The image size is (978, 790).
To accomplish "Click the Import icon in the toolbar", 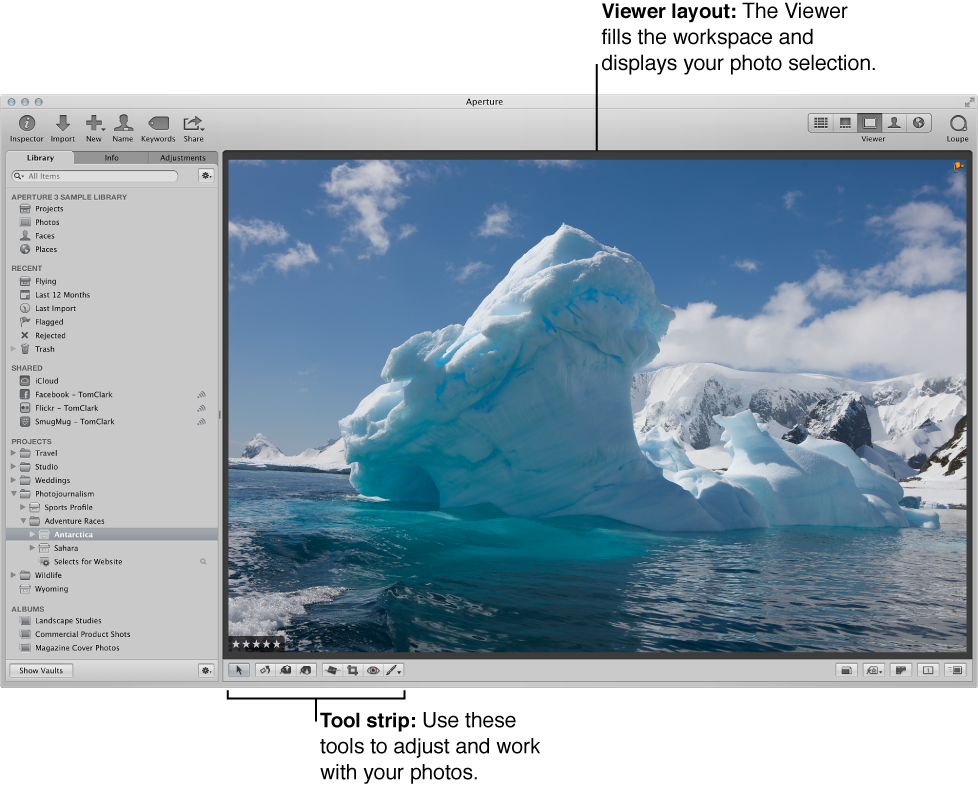I will 62,122.
